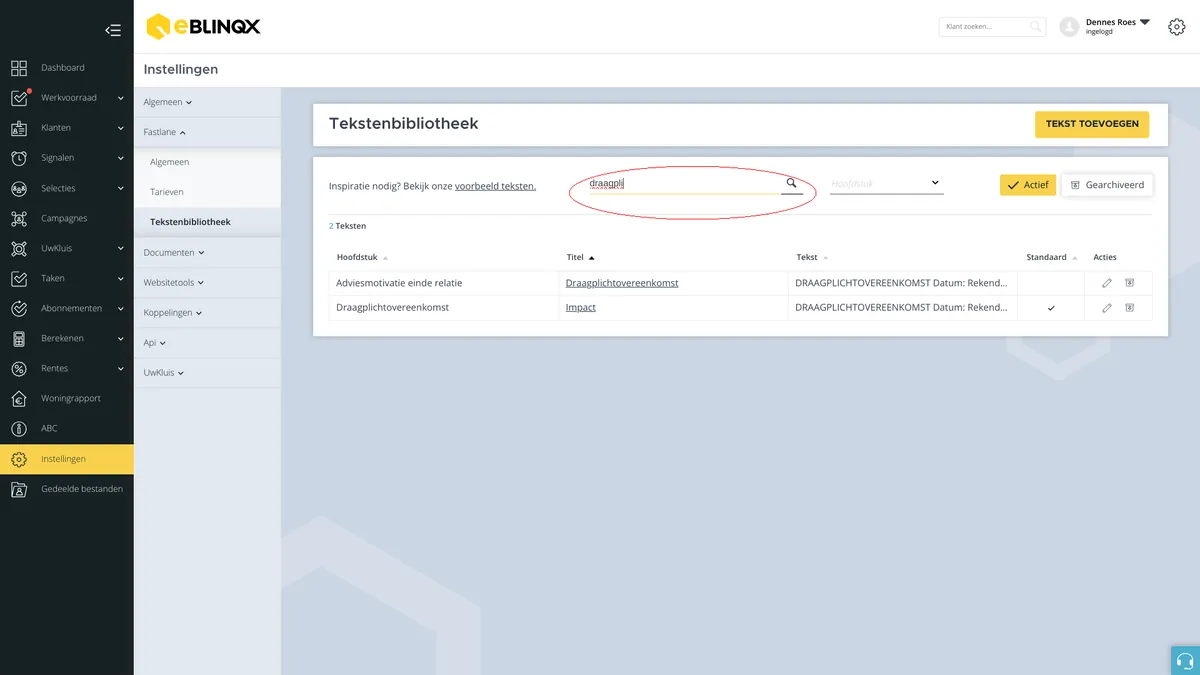Sort by the Tekst column header
The height and width of the screenshot is (675, 1200).
tap(812, 257)
